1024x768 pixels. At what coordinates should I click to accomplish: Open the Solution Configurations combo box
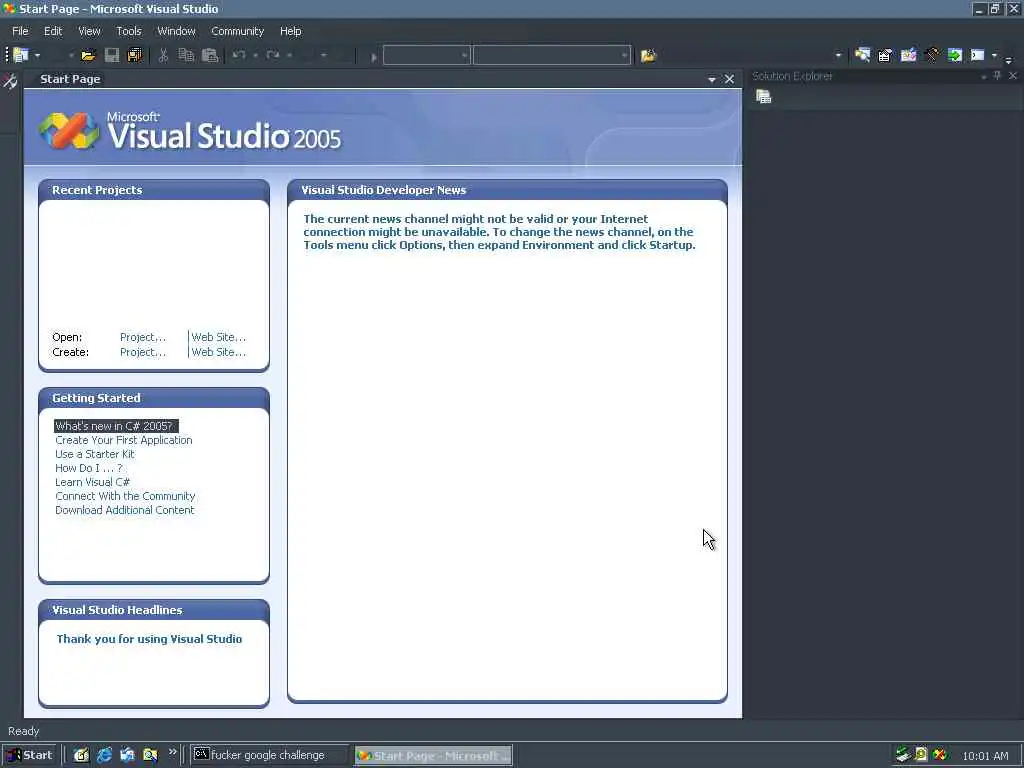click(426, 56)
